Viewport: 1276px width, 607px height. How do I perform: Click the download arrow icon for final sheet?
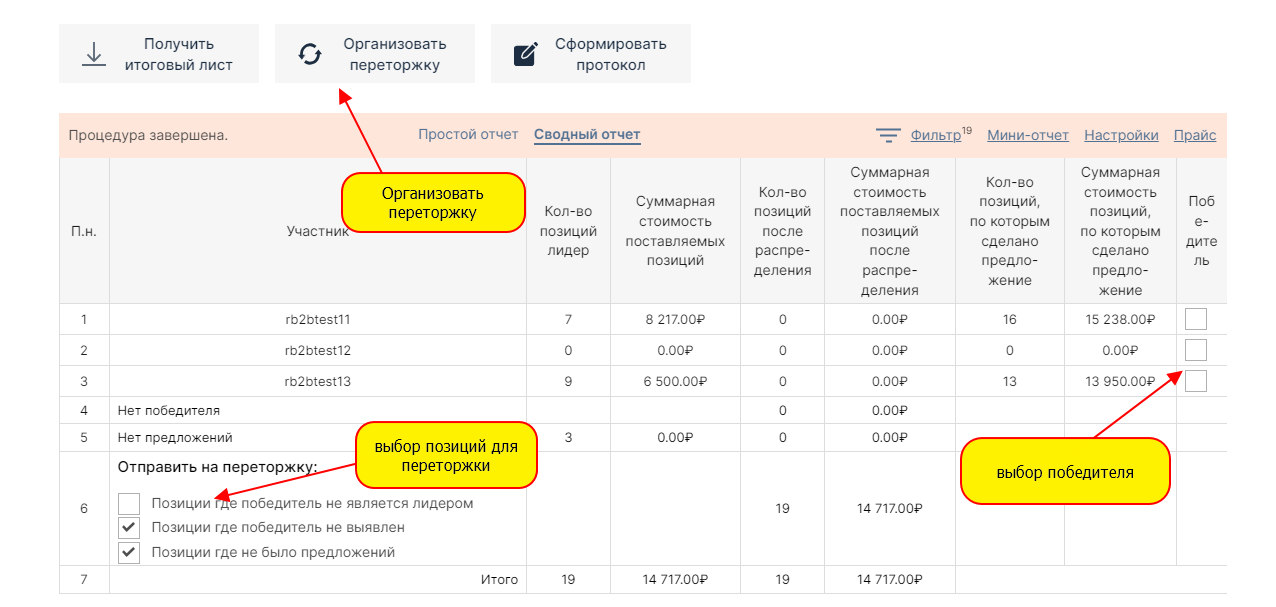pos(94,54)
